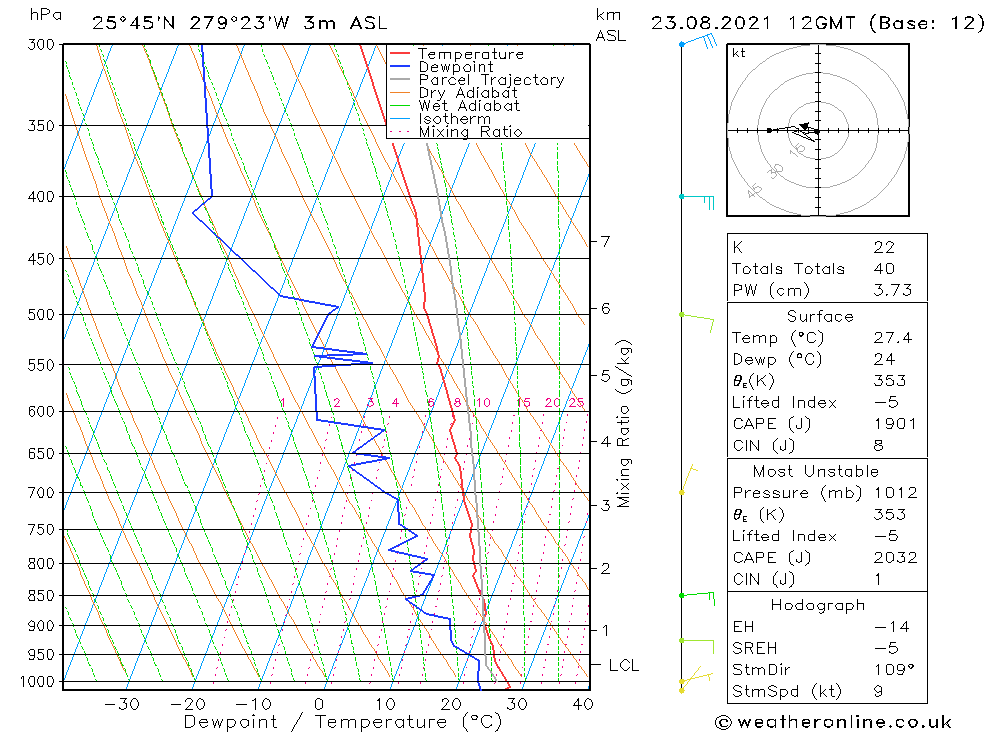The width and height of the screenshot is (1000, 733).
Task: Click the K index value 22
Action: (x=884, y=248)
